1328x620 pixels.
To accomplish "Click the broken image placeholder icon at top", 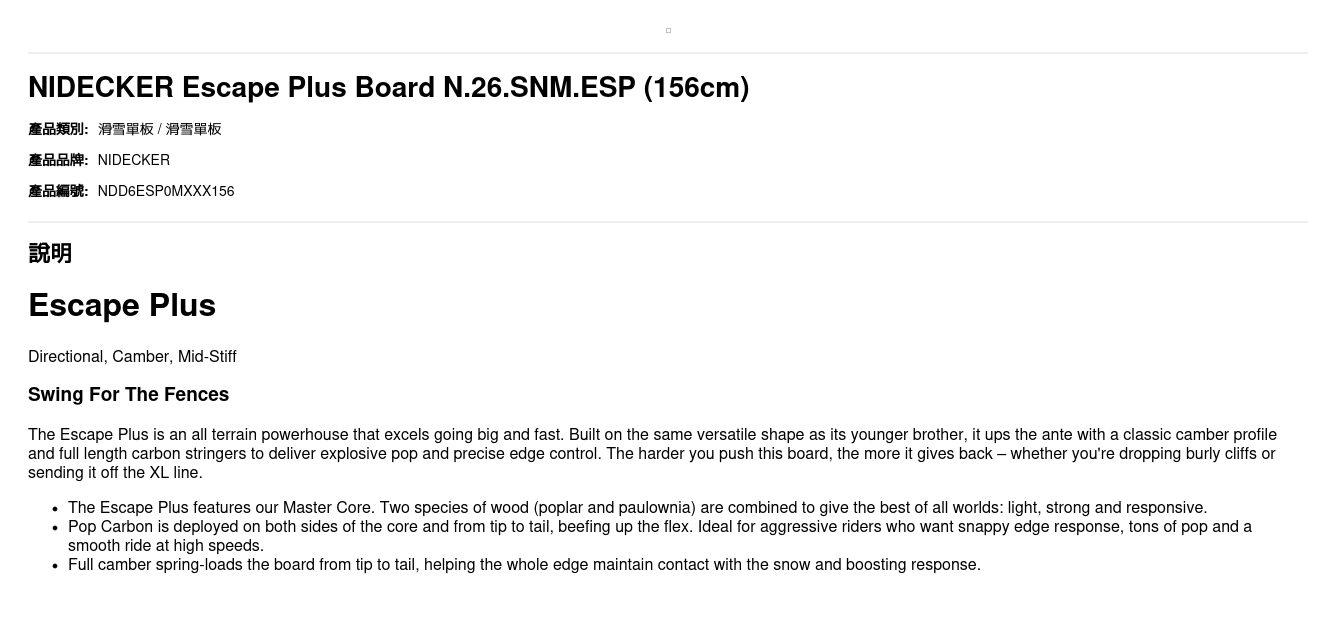I will pyautogui.click(x=668, y=31).
